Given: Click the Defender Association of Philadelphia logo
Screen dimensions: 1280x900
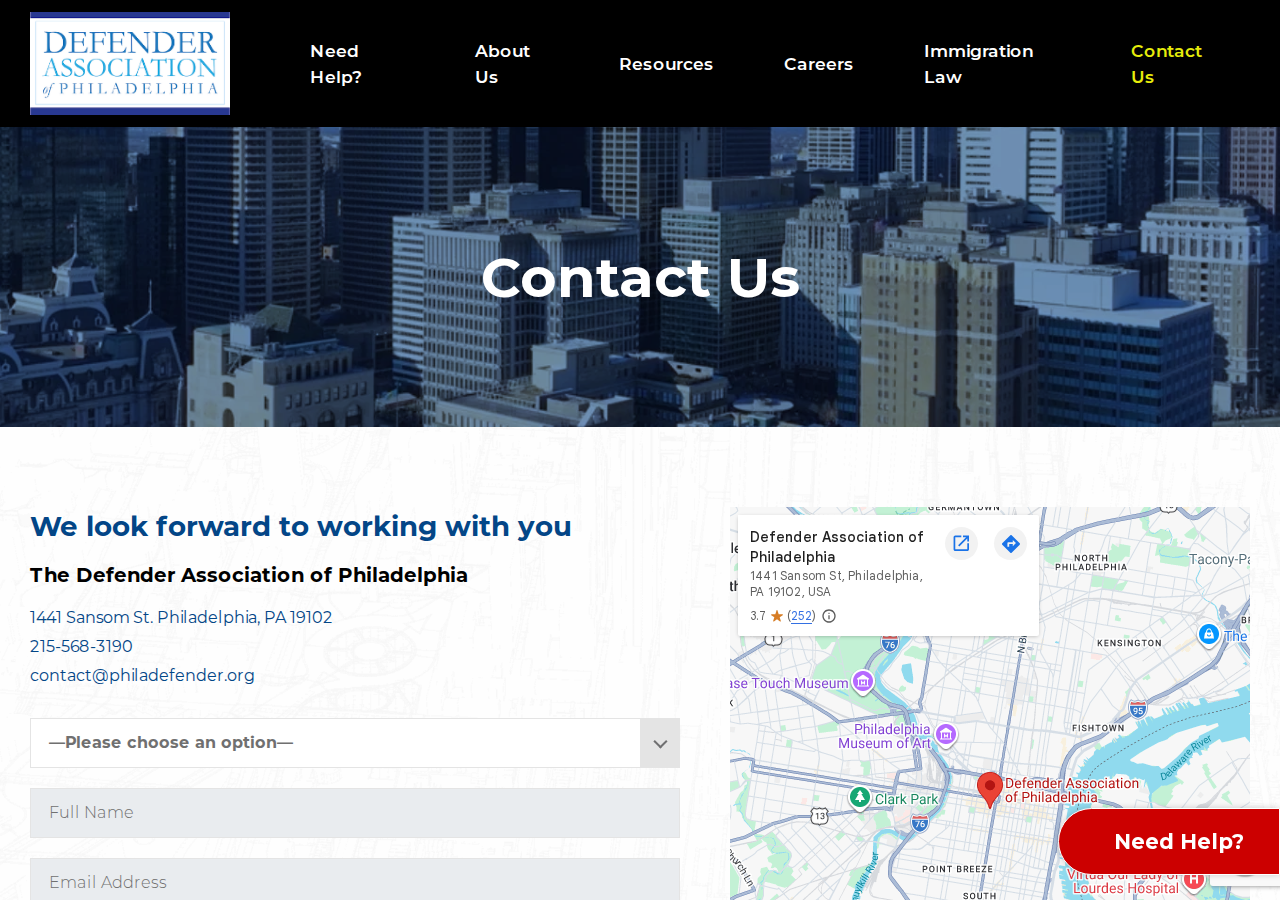Looking at the screenshot, I should [130, 63].
